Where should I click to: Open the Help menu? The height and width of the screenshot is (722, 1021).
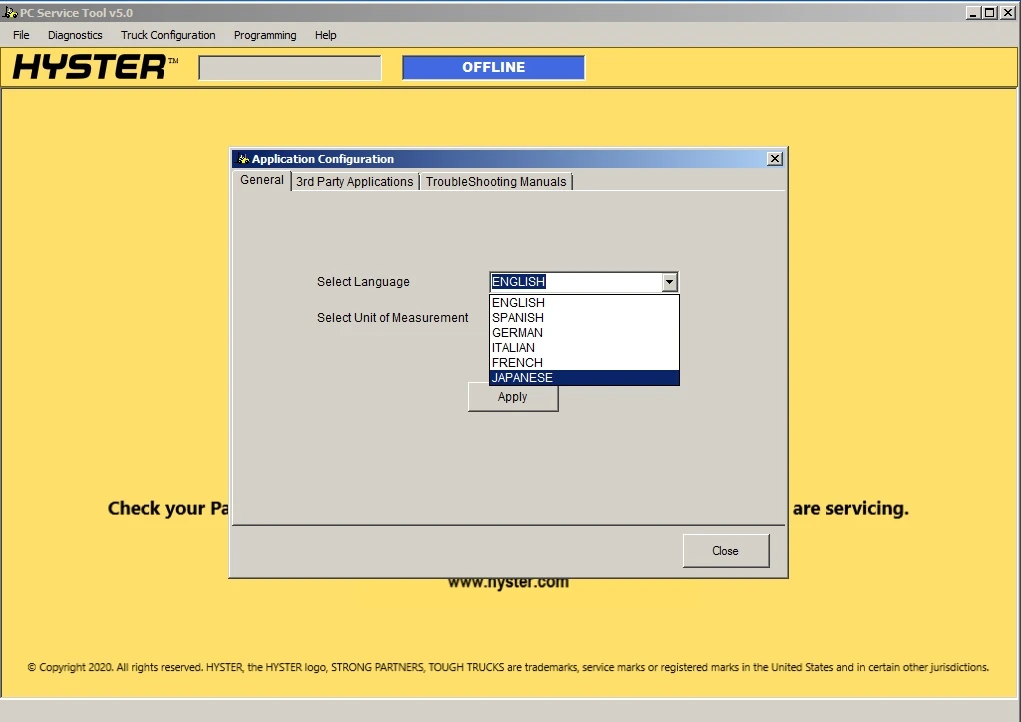click(326, 35)
